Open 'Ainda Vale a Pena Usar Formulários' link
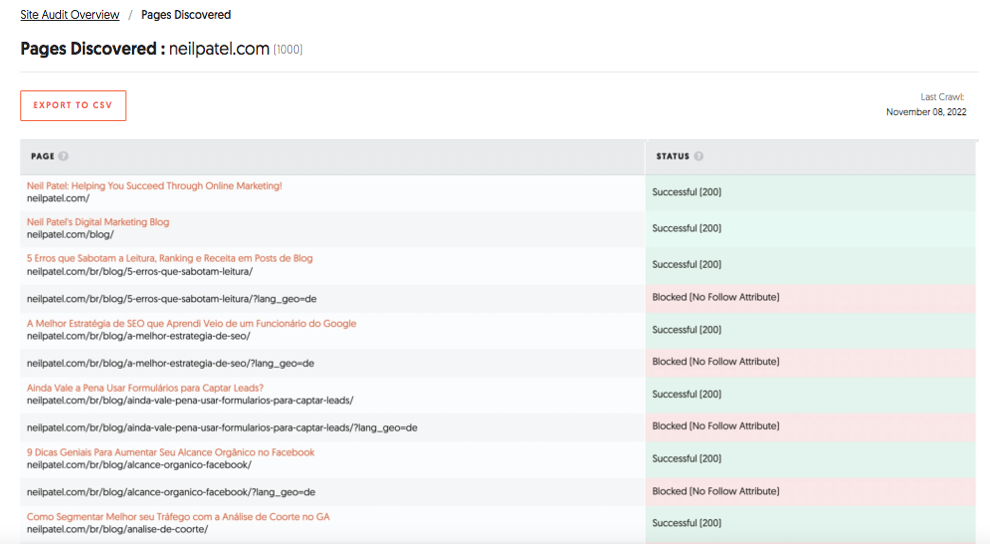 (145, 388)
